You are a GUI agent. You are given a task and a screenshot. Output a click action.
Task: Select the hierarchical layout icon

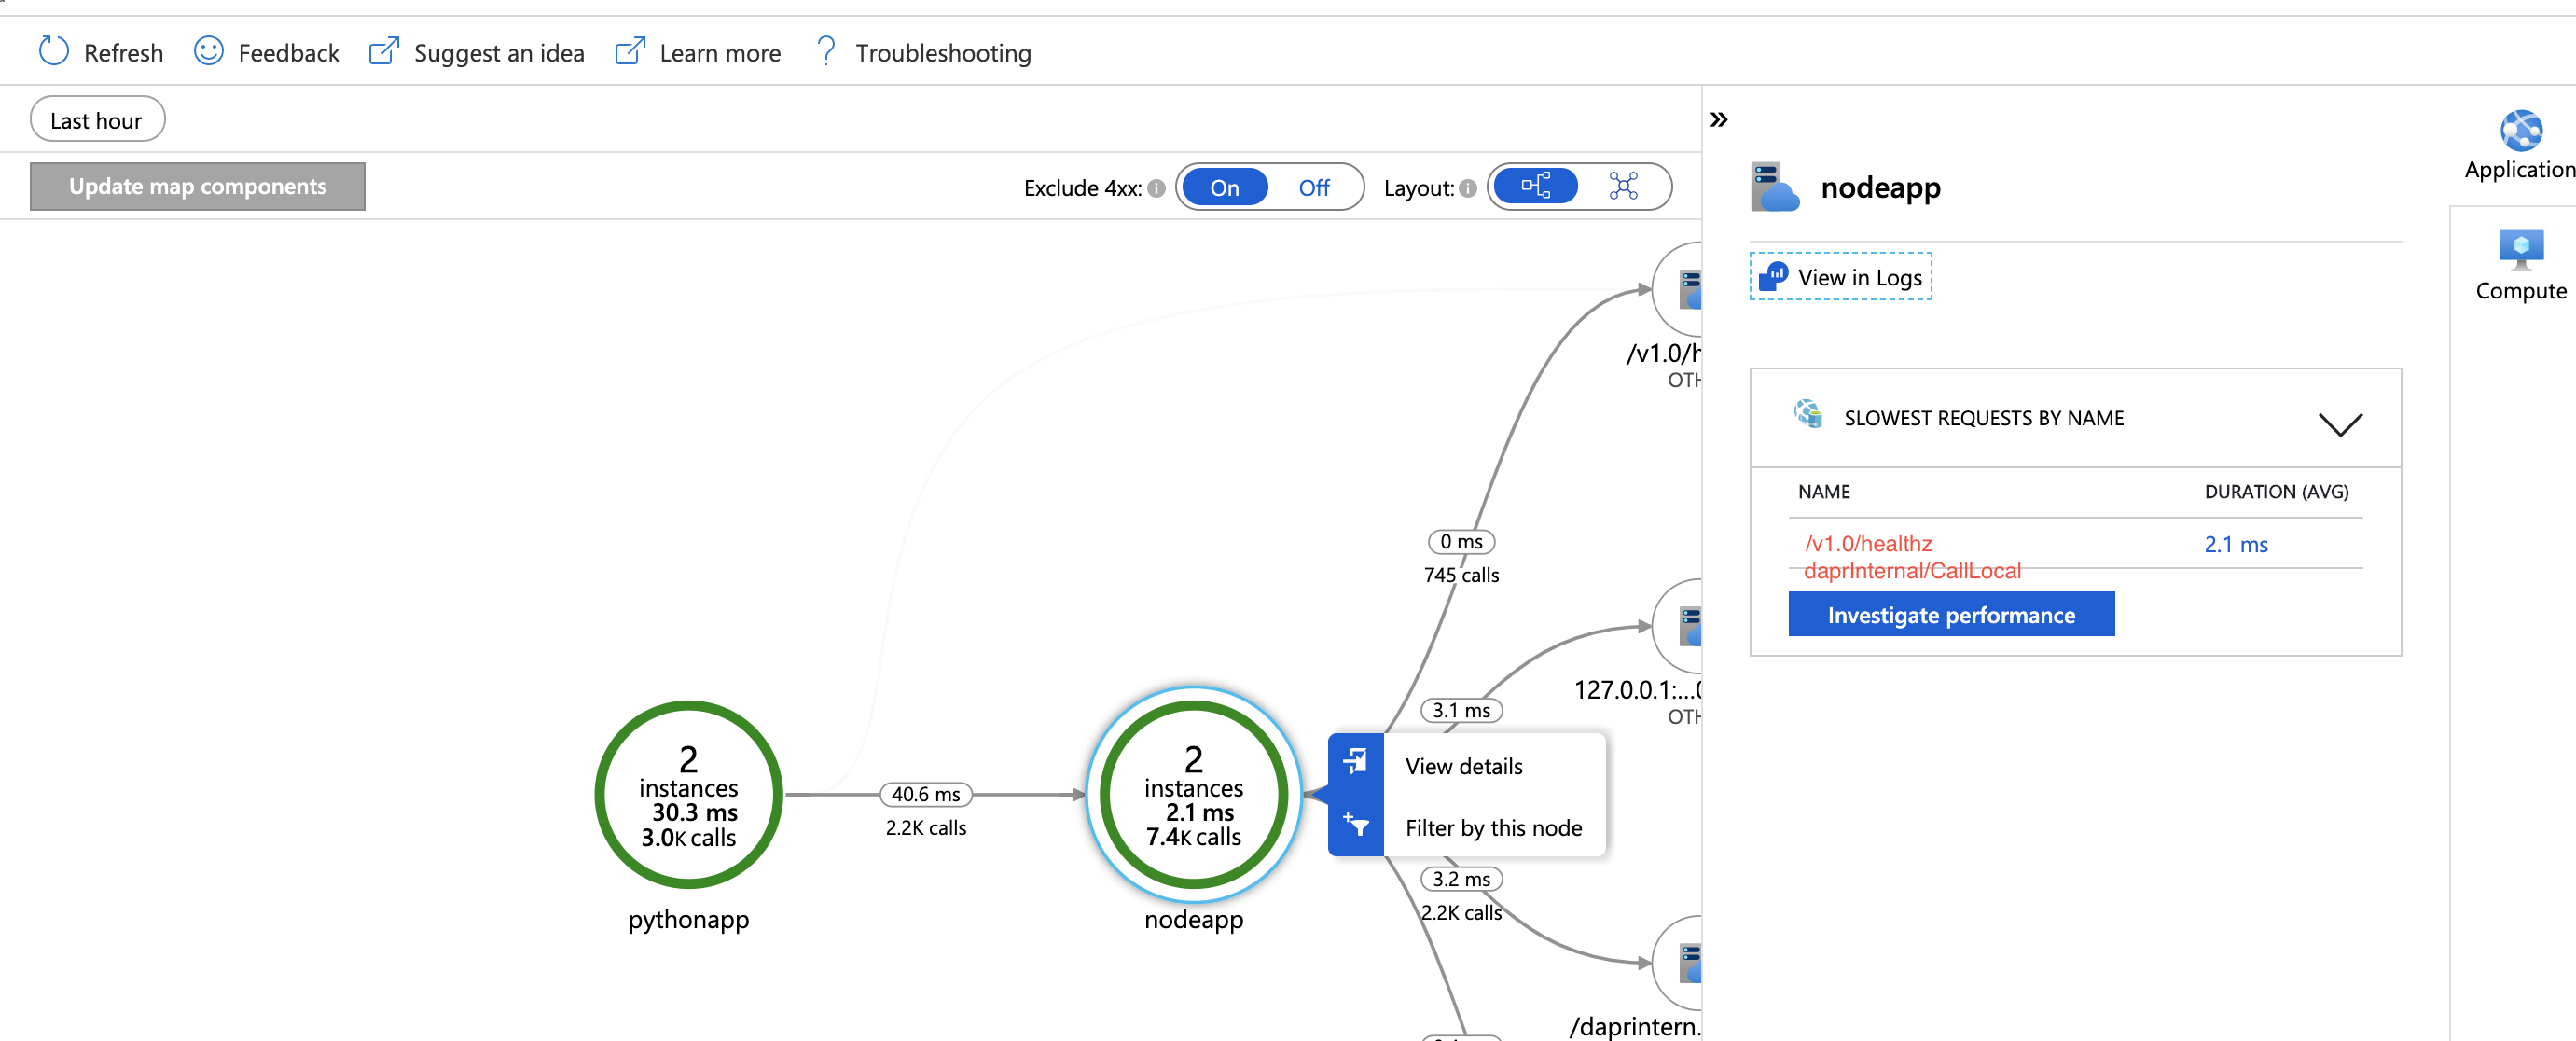click(x=1535, y=186)
